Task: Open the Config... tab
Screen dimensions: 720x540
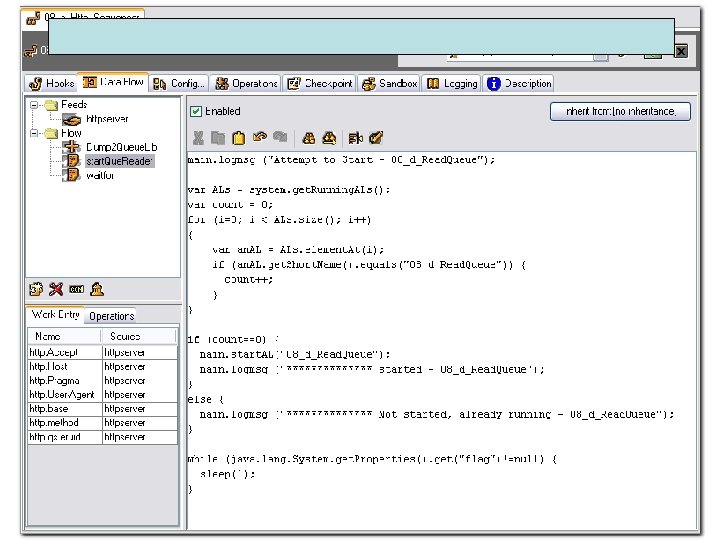Action: pyautogui.click(x=179, y=84)
